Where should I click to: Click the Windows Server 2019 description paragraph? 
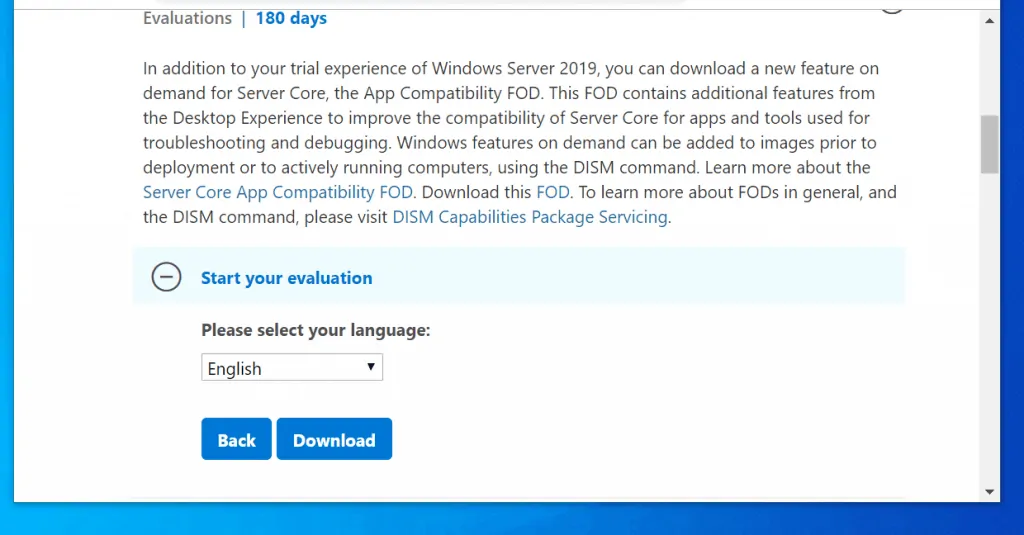pyautogui.click(x=510, y=118)
